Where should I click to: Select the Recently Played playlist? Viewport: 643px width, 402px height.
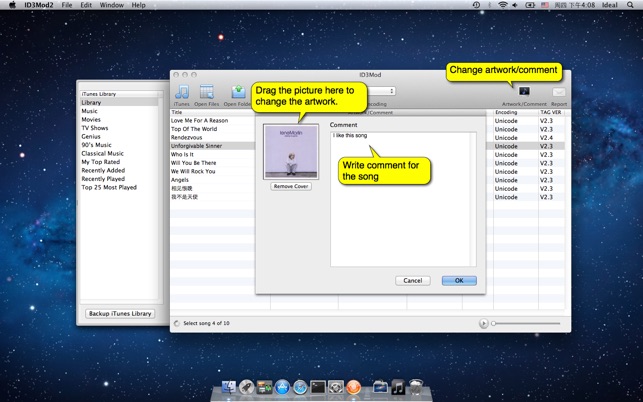click(119, 179)
